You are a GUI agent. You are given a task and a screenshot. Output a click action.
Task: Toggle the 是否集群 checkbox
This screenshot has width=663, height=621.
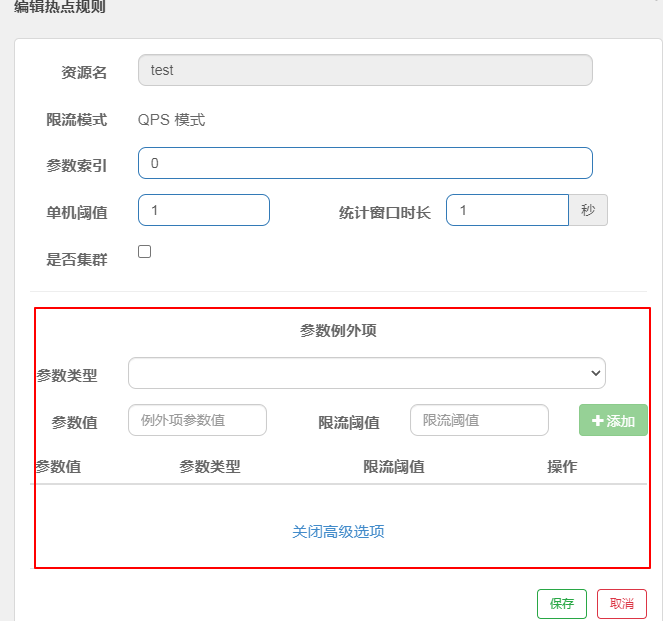[x=144, y=252]
